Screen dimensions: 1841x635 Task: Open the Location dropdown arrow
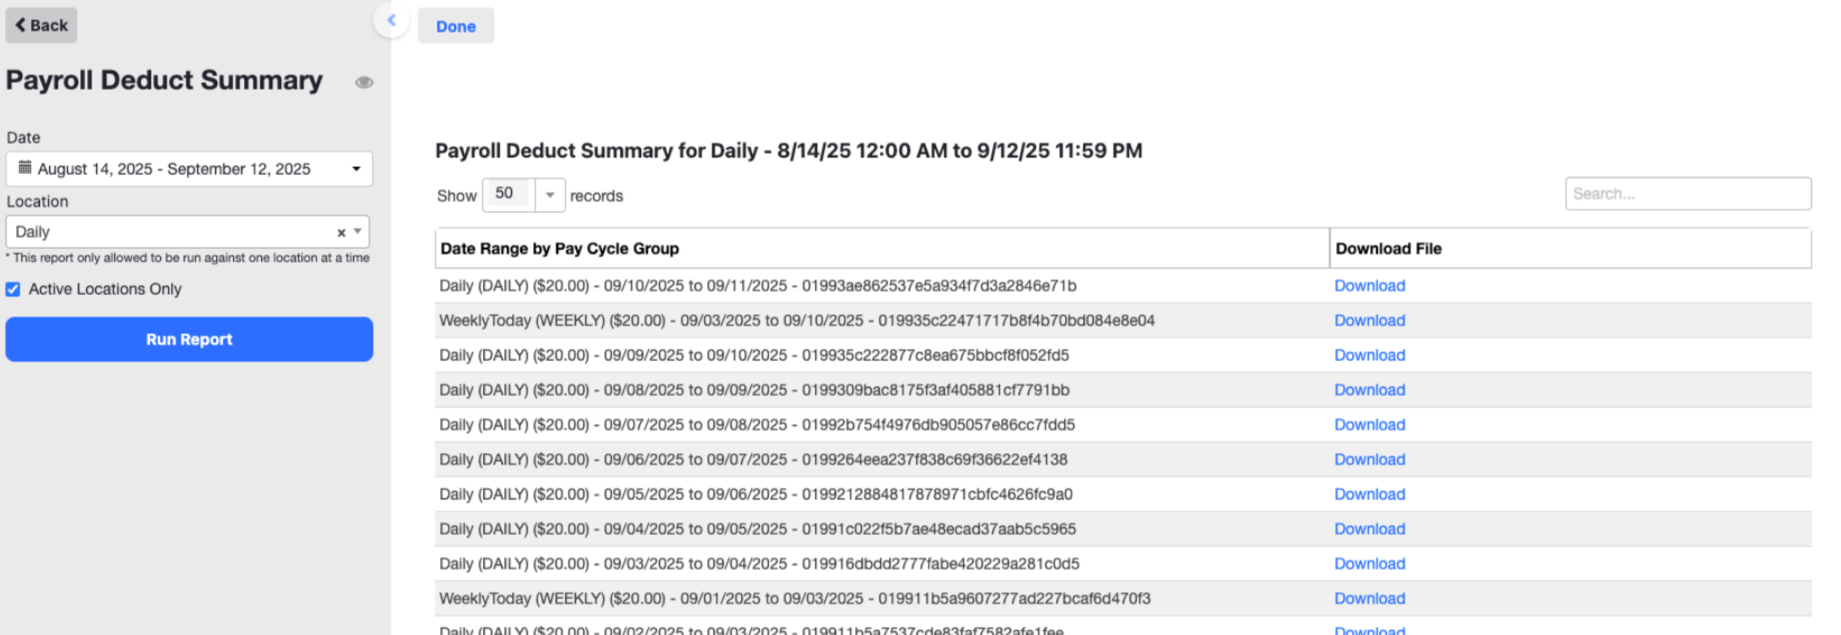point(358,231)
